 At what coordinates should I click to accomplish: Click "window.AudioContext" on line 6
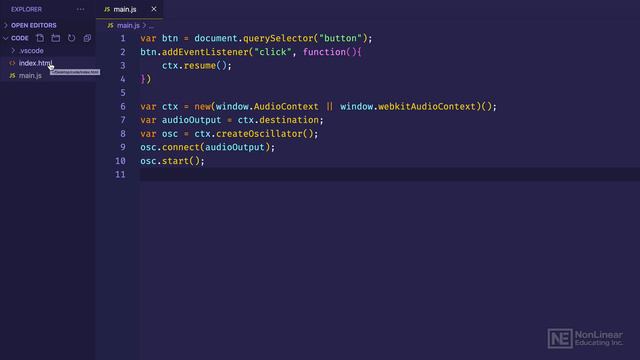point(267,107)
